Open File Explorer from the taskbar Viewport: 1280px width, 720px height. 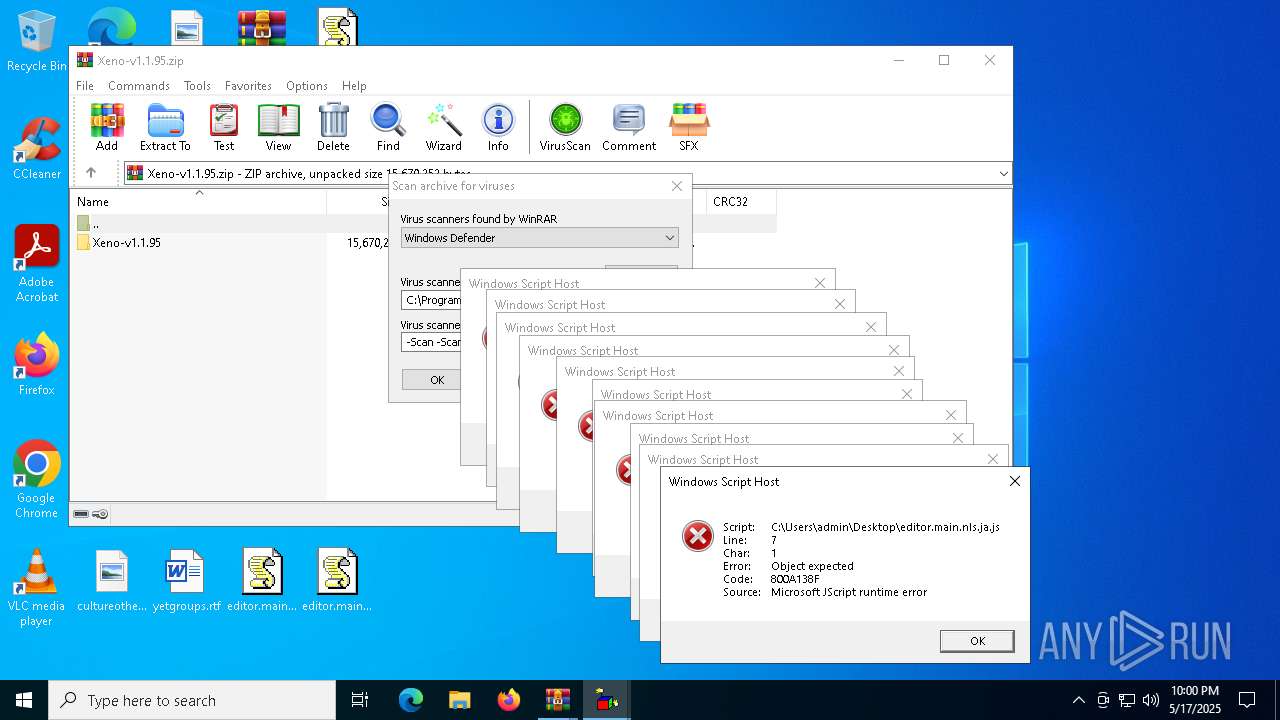tap(460, 700)
